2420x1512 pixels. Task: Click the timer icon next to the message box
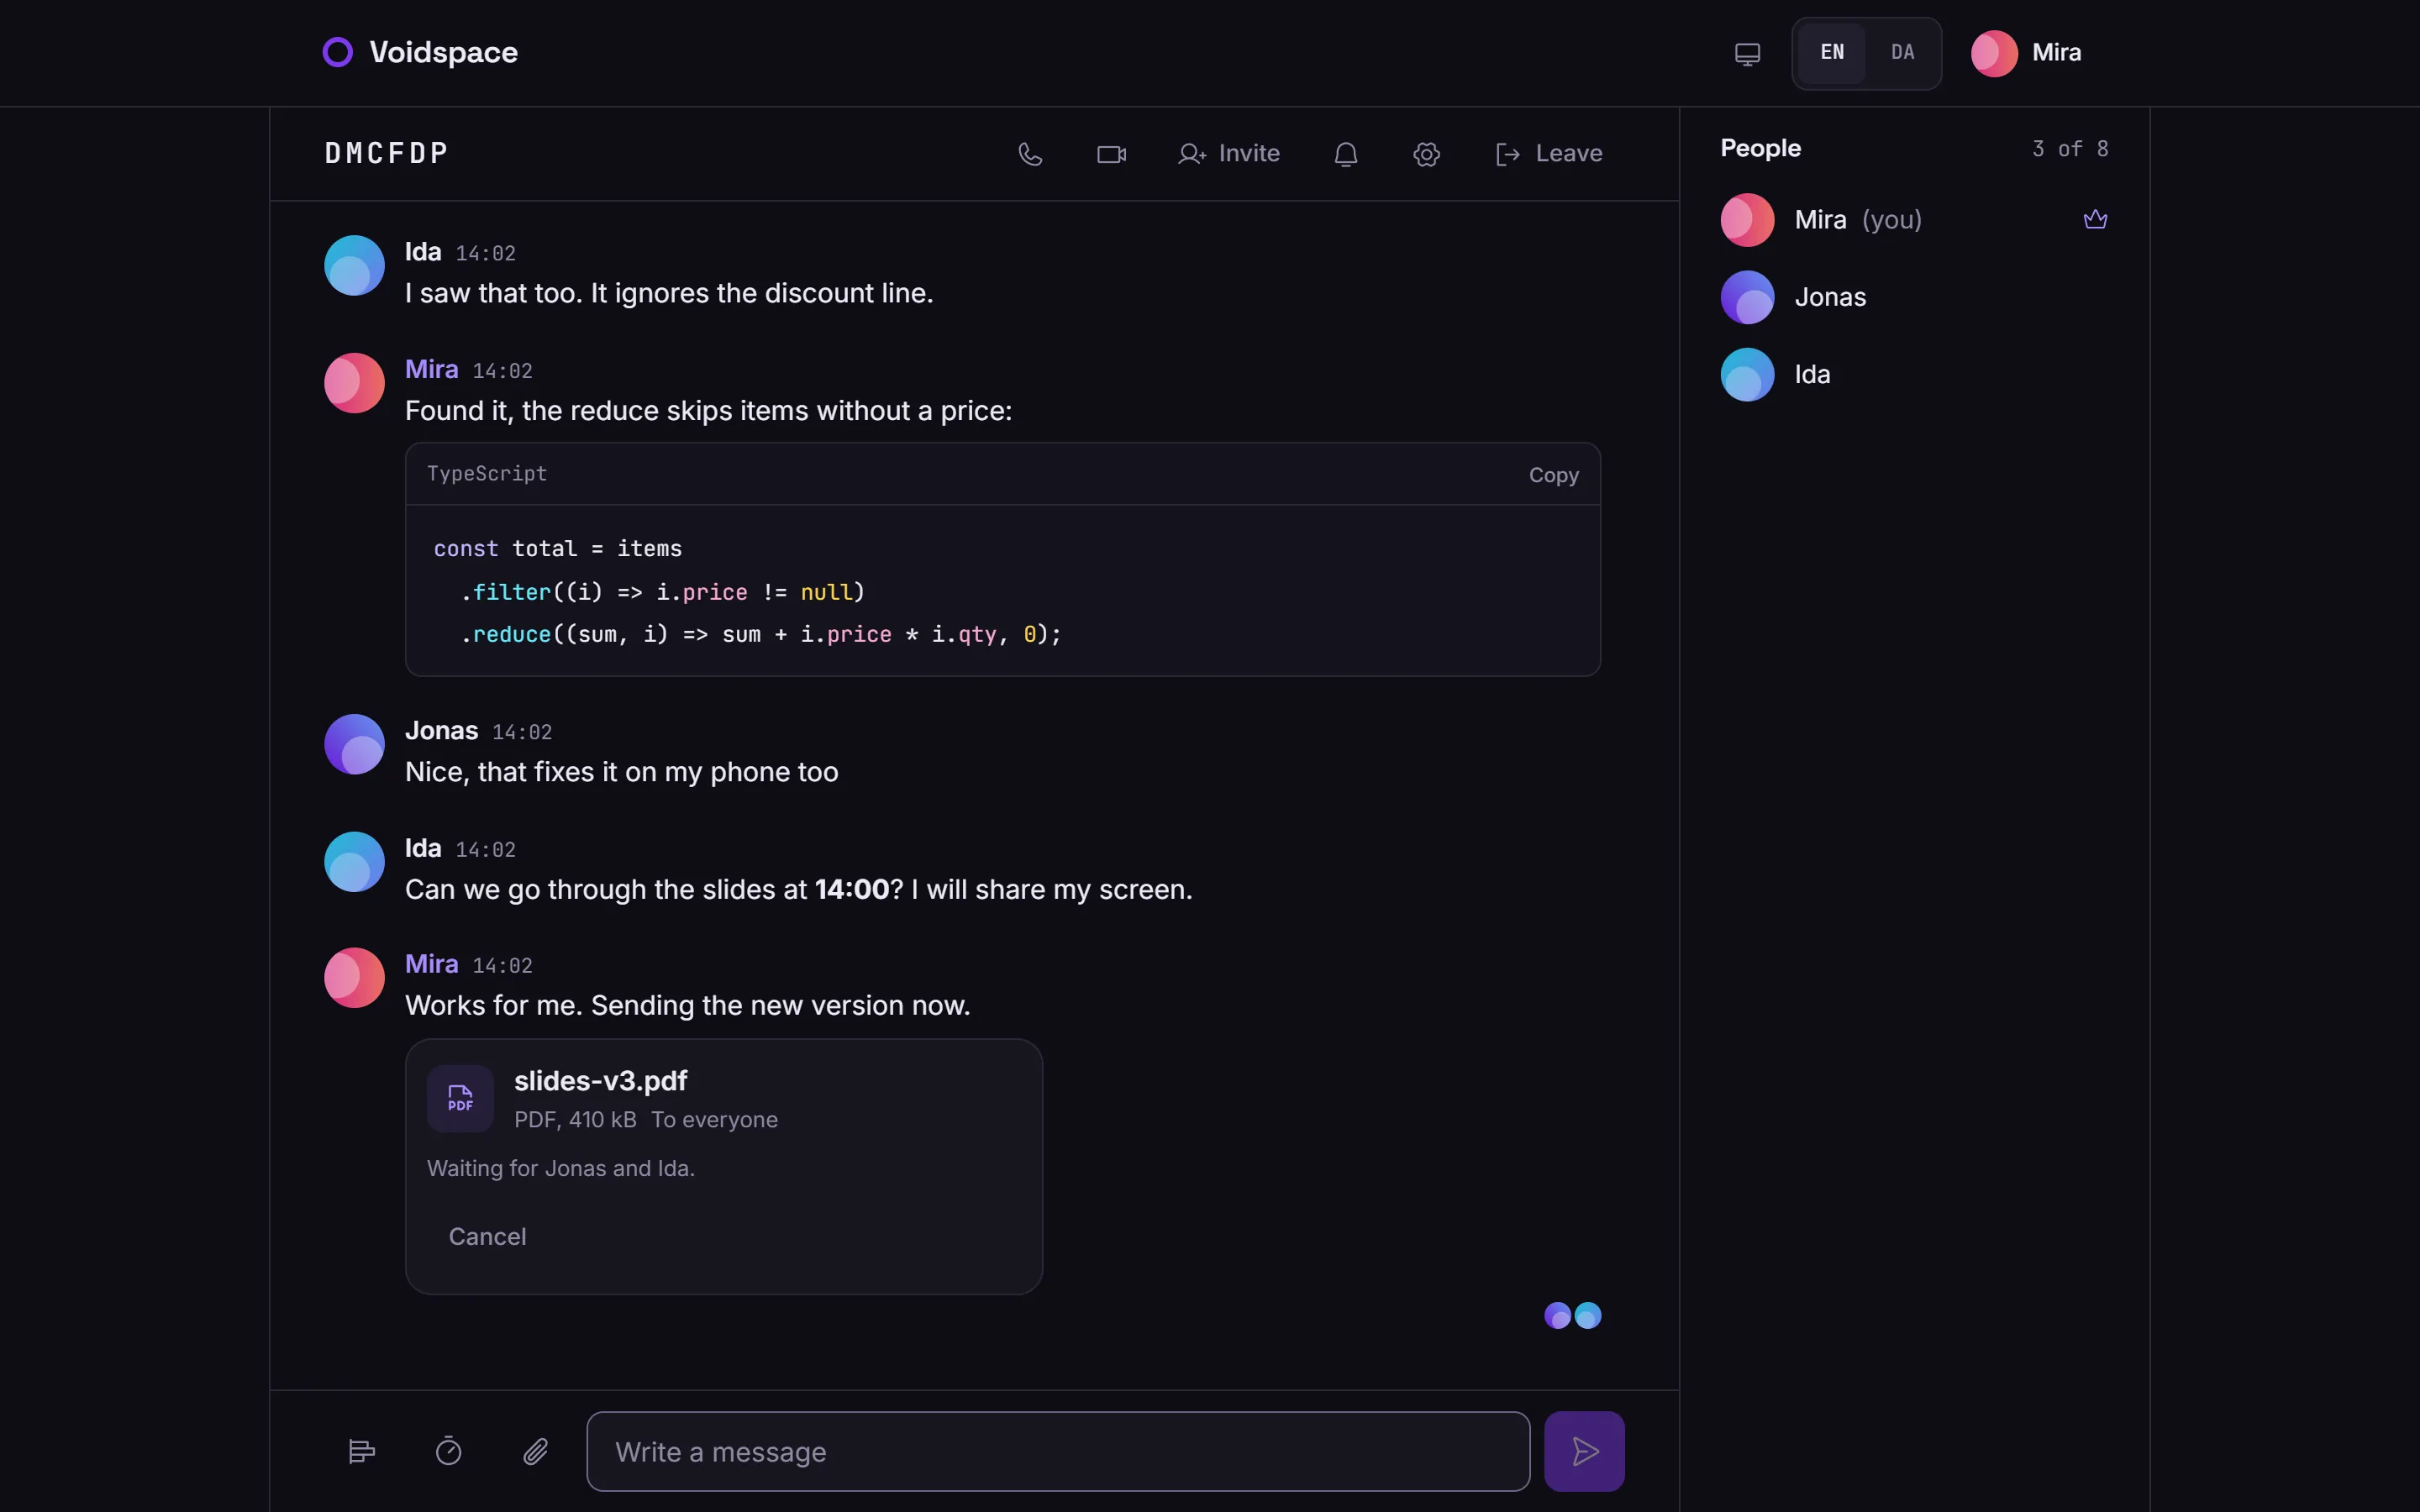[449, 1451]
